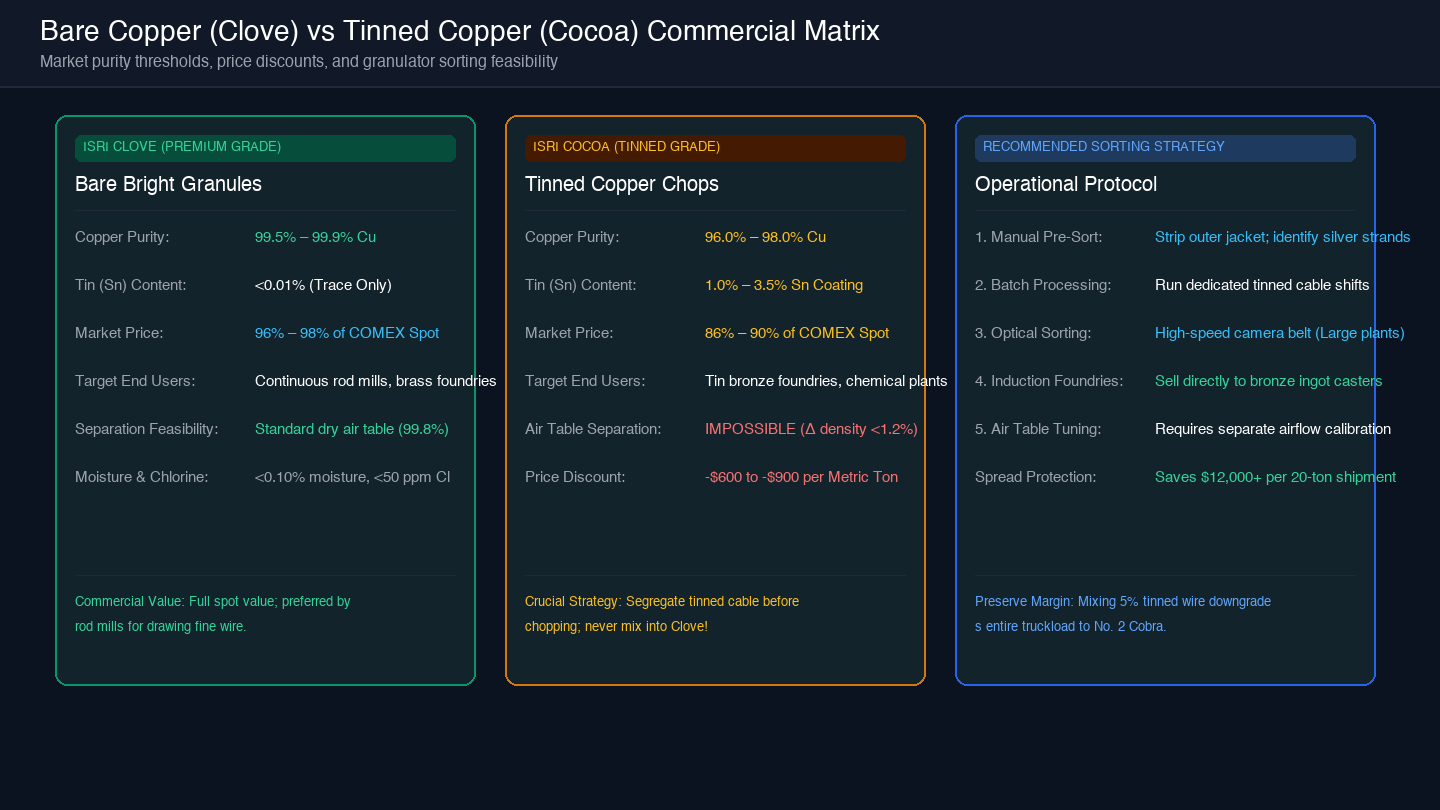Select 'Tin bronze foundries, chemical plants'
This screenshot has width=1440, height=810.
[x=826, y=381]
